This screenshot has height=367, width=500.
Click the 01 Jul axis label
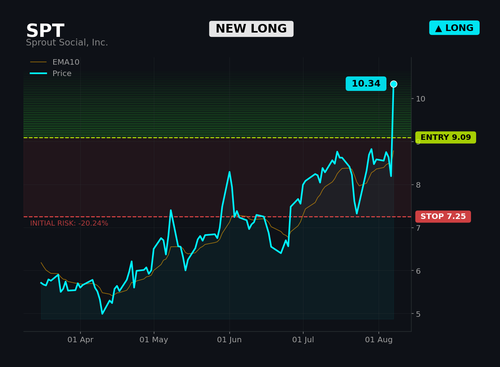click(303, 340)
